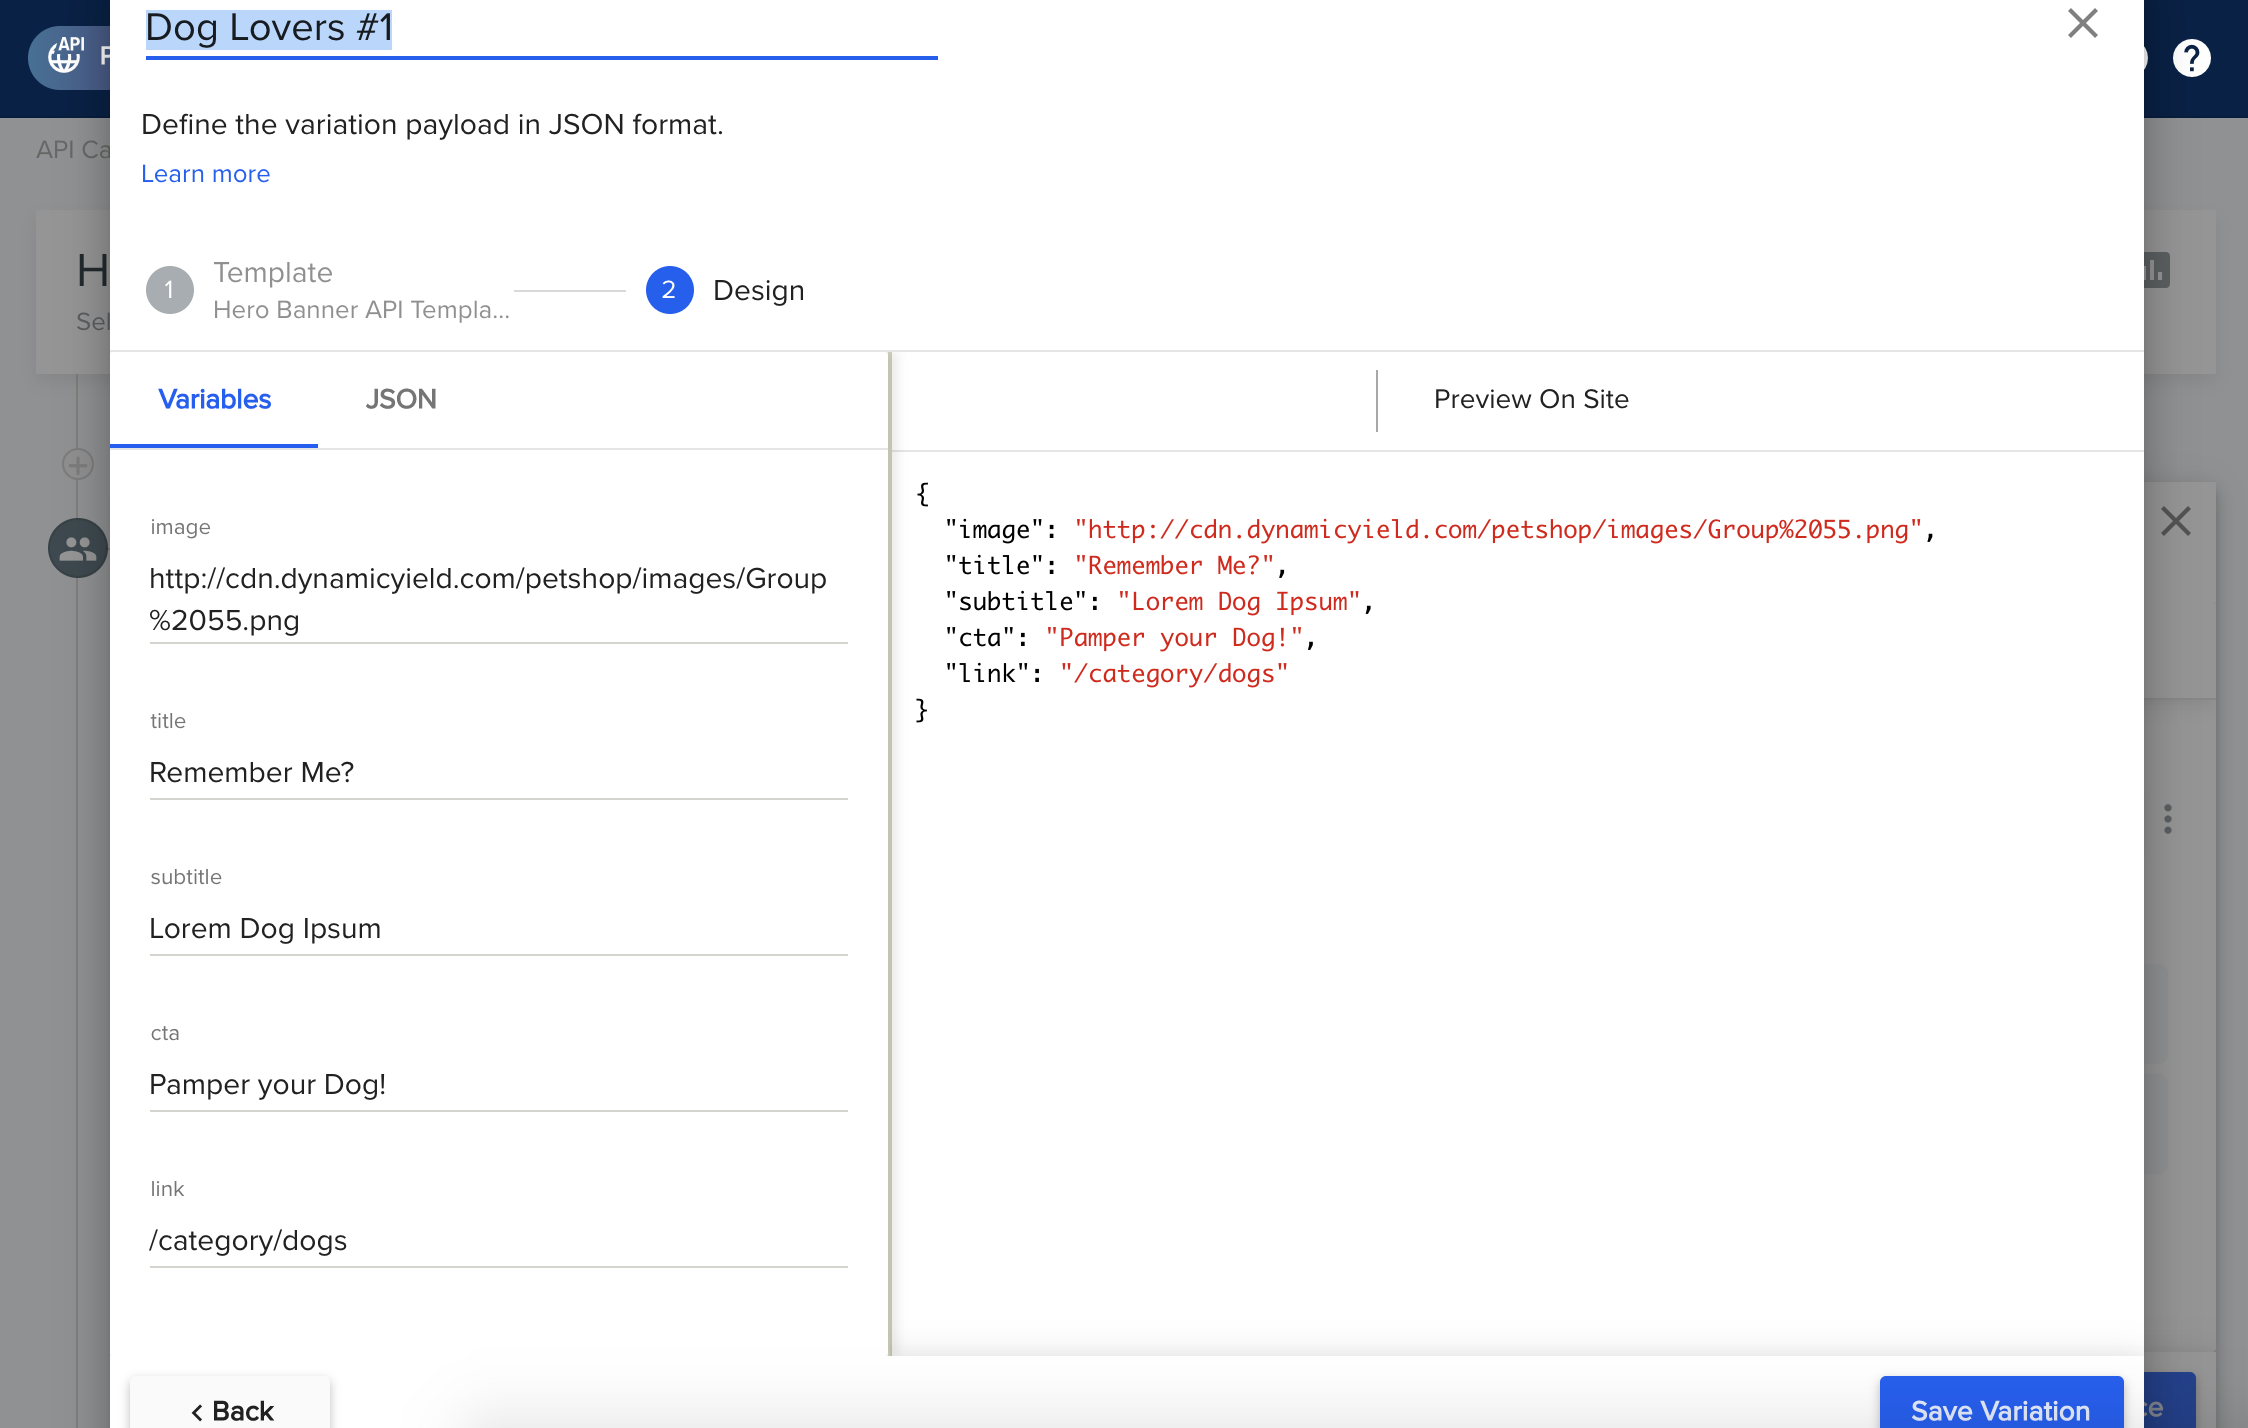The width and height of the screenshot is (2248, 1428).
Task: Click the bar chart report icon
Action: (x=2156, y=270)
